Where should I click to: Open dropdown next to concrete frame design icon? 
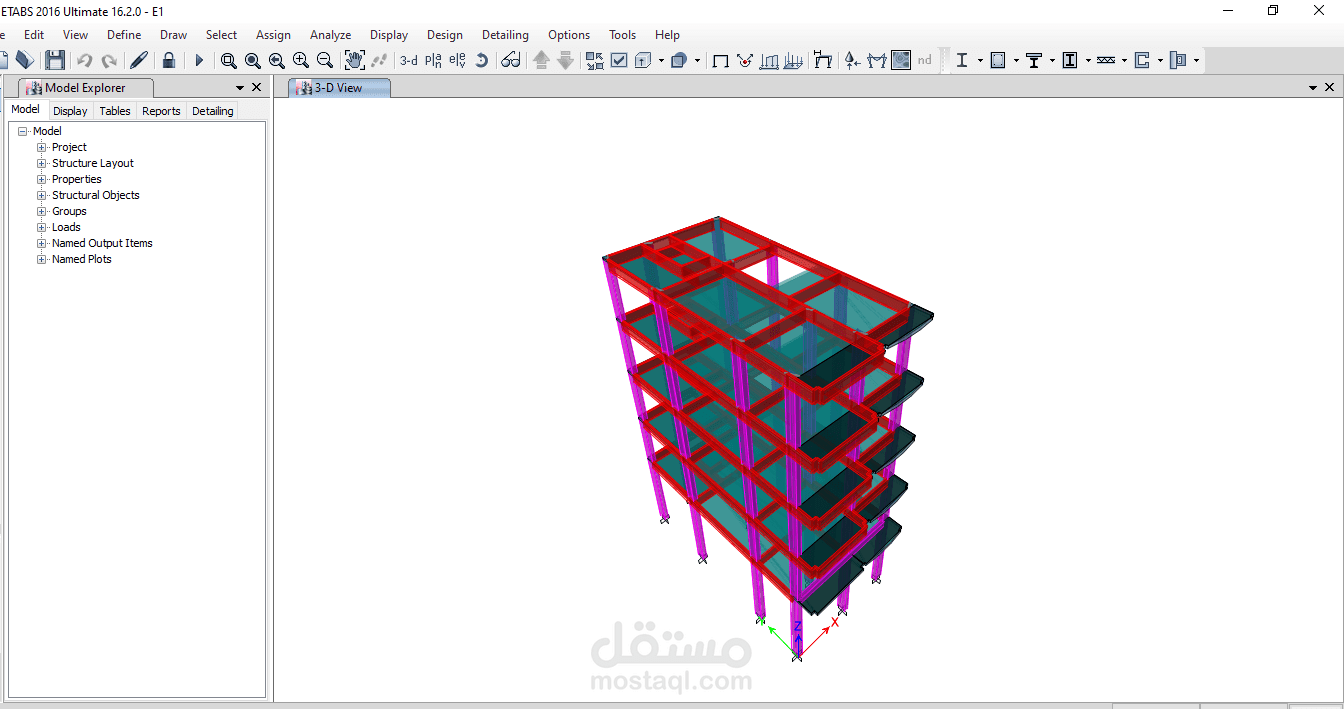(1016, 60)
